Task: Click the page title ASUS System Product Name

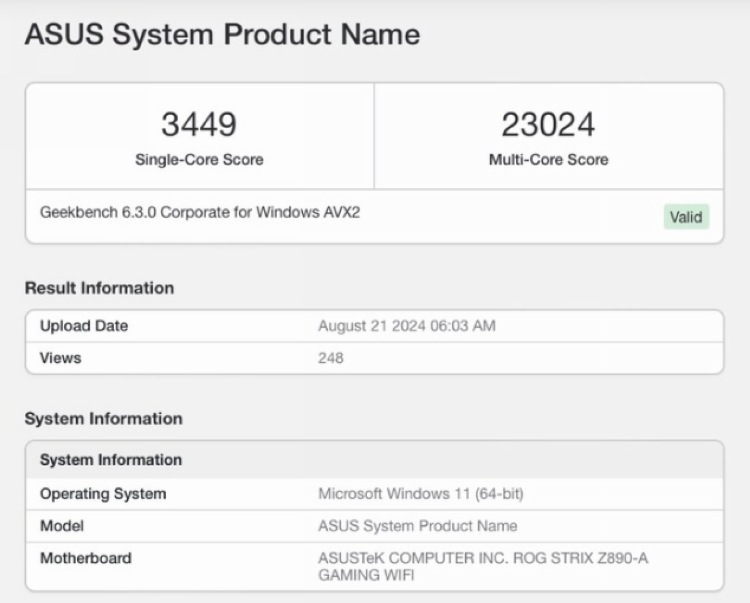Action: [222, 35]
